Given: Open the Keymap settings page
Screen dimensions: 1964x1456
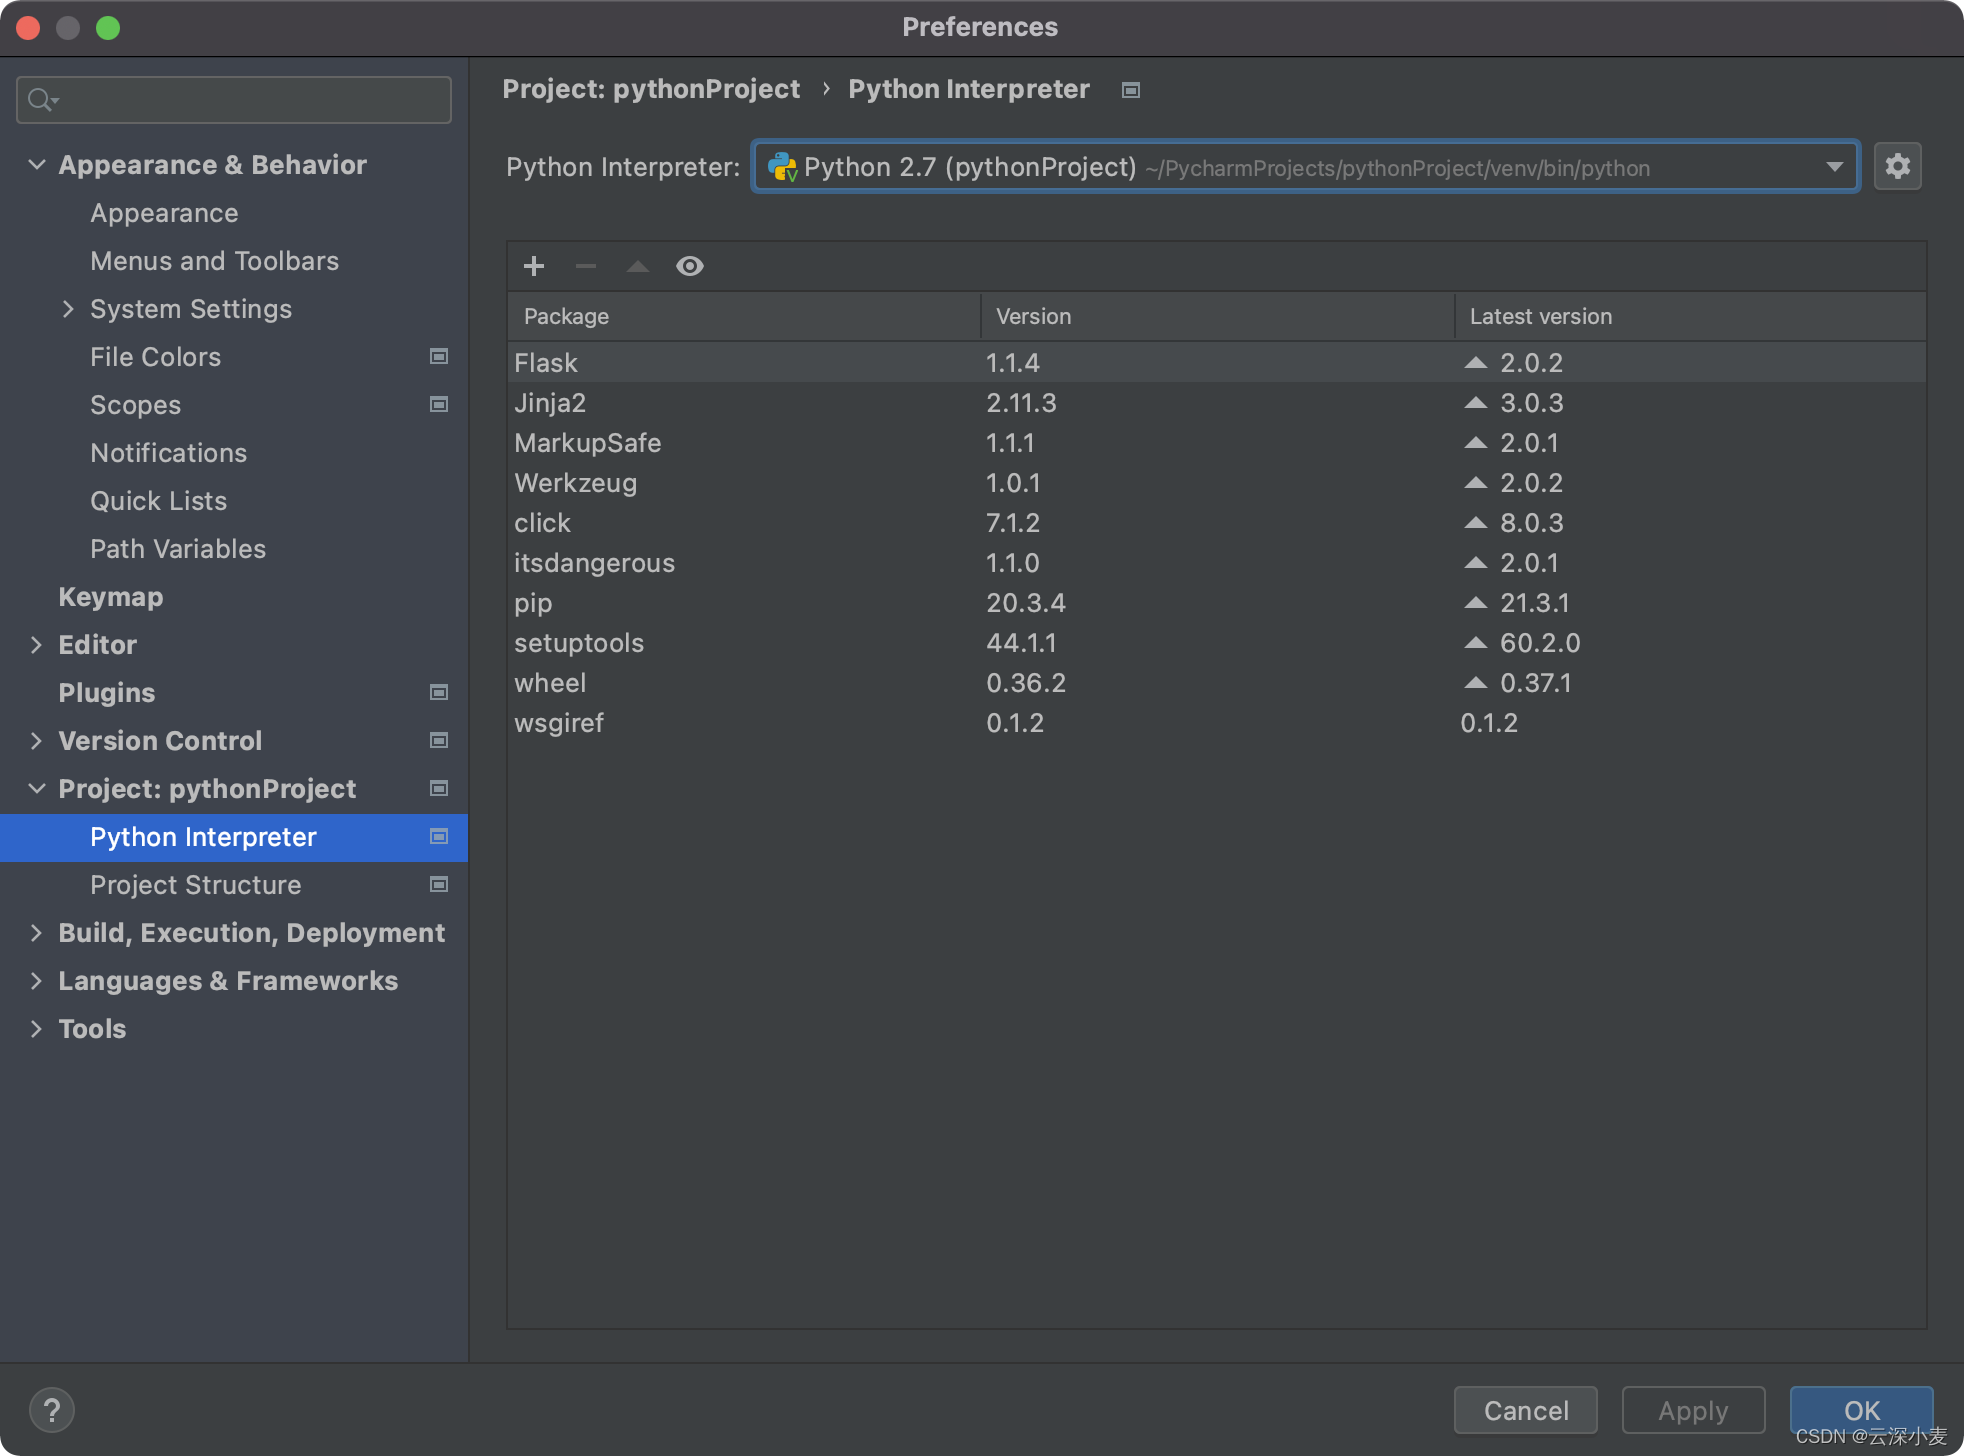Looking at the screenshot, I should (x=110, y=597).
